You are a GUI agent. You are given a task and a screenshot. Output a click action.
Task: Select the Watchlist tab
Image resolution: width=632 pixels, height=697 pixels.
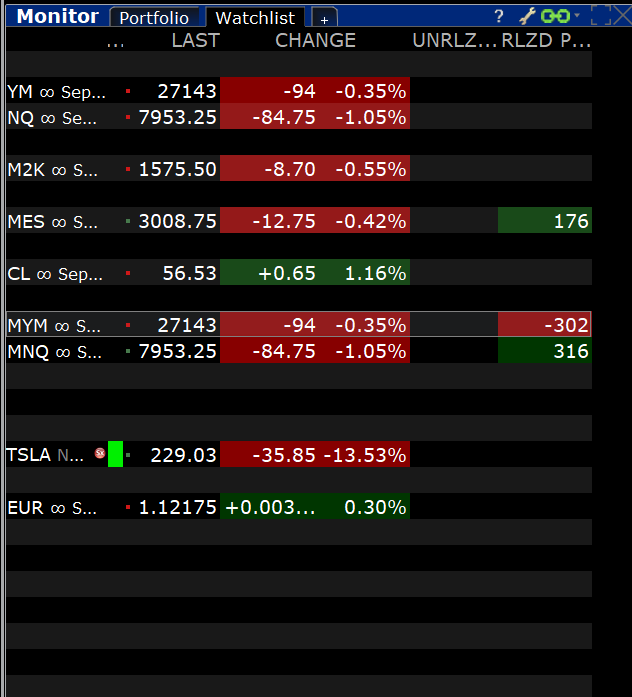pos(255,18)
